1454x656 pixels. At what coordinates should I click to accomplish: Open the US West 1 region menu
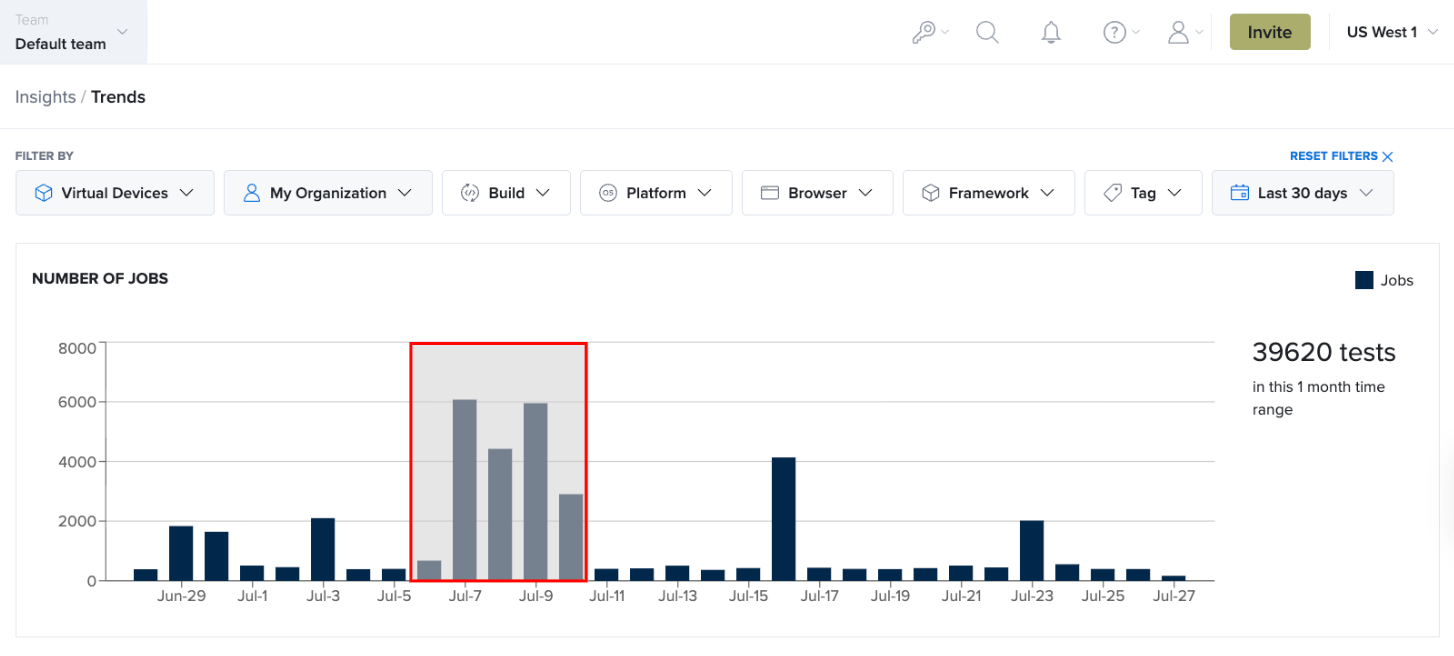(1390, 32)
